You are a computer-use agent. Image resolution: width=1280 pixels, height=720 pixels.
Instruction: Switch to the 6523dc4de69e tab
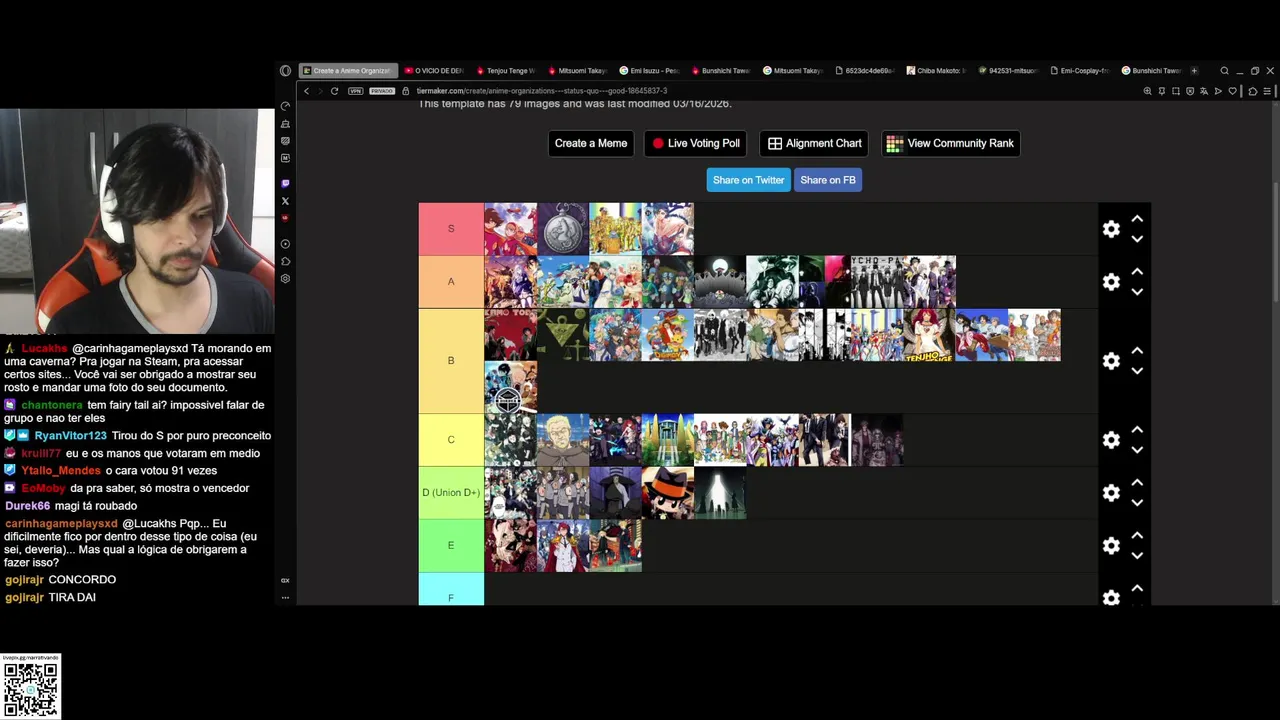[x=865, y=71]
